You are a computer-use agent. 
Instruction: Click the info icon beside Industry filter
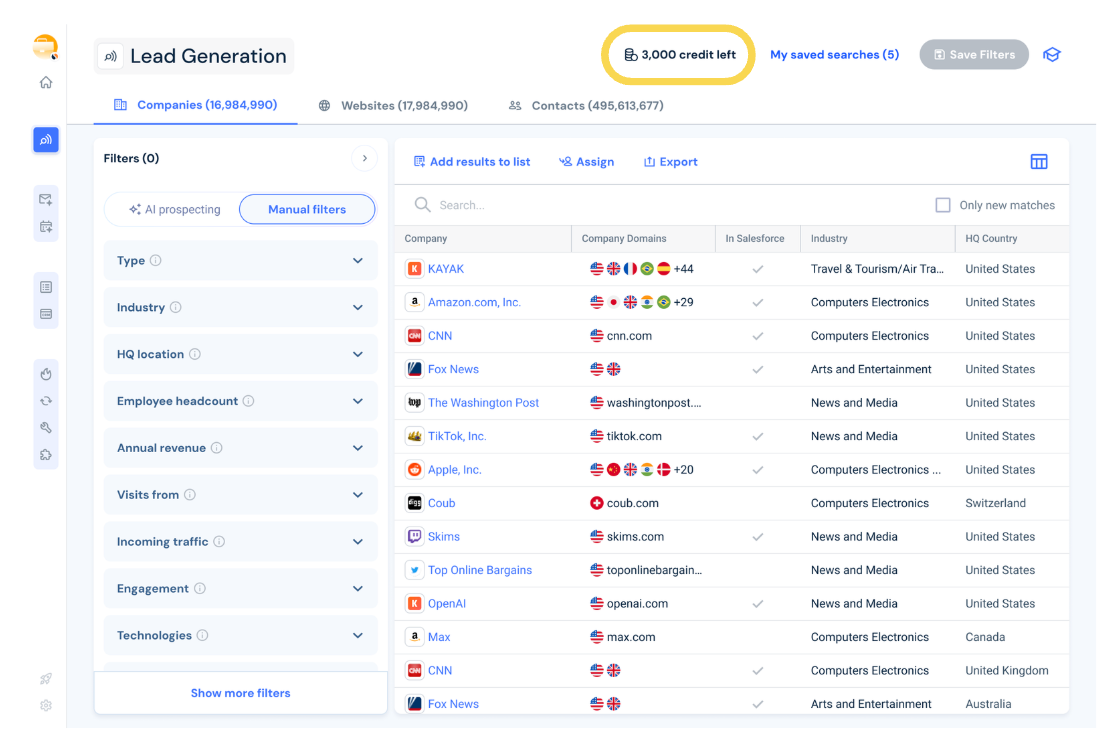[176, 308]
